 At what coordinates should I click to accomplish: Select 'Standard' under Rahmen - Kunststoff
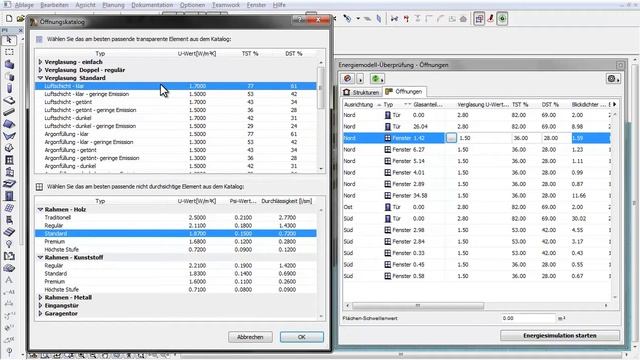pyautogui.click(x=176, y=273)
